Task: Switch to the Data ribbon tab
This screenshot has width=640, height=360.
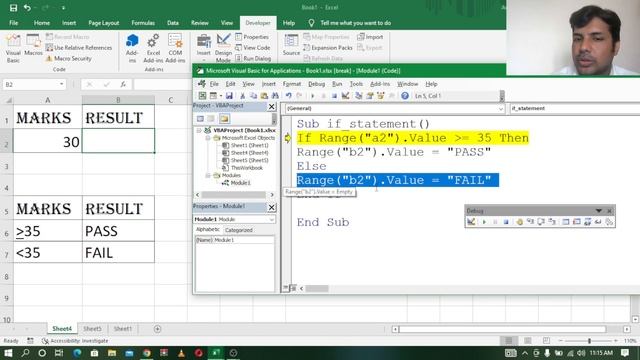Action: 173,23
